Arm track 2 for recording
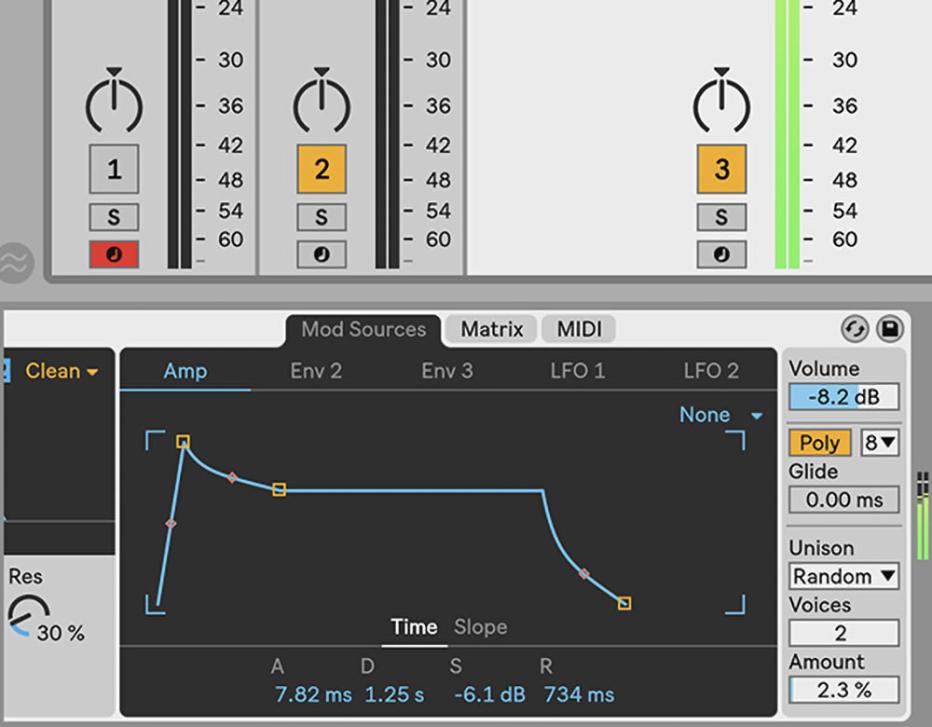 [x=320, y=254]
